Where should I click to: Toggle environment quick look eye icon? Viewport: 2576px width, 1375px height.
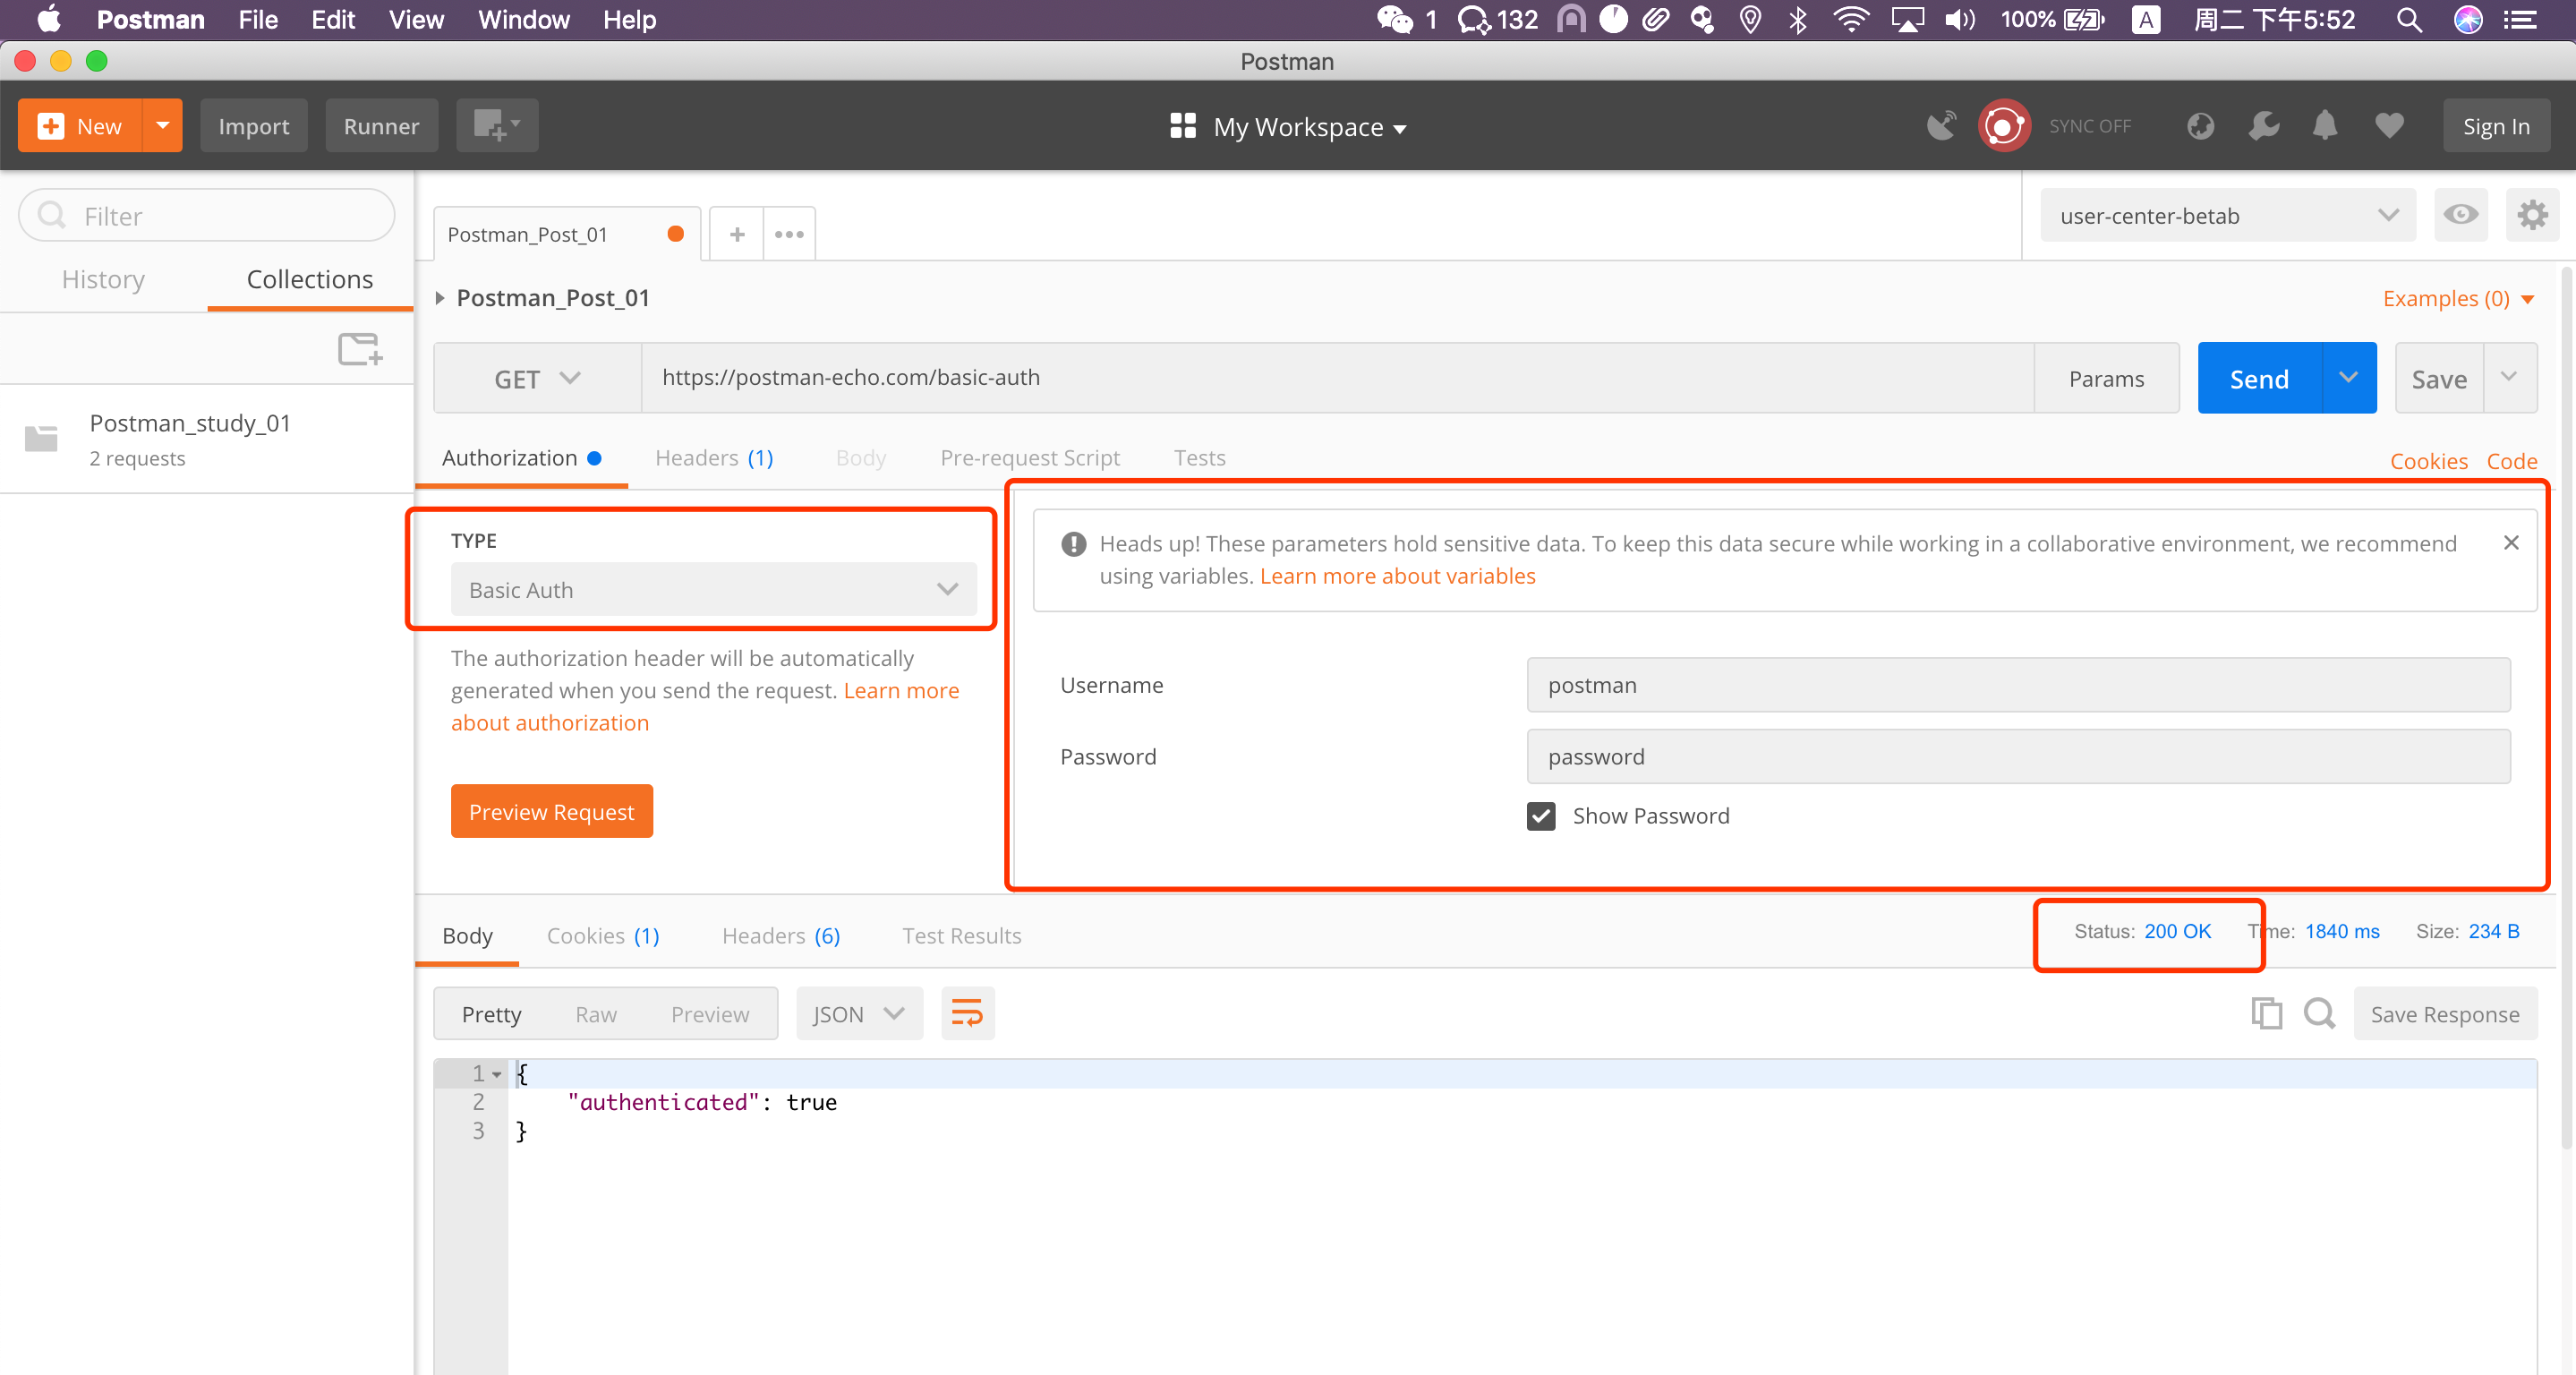coord(2460,215)
